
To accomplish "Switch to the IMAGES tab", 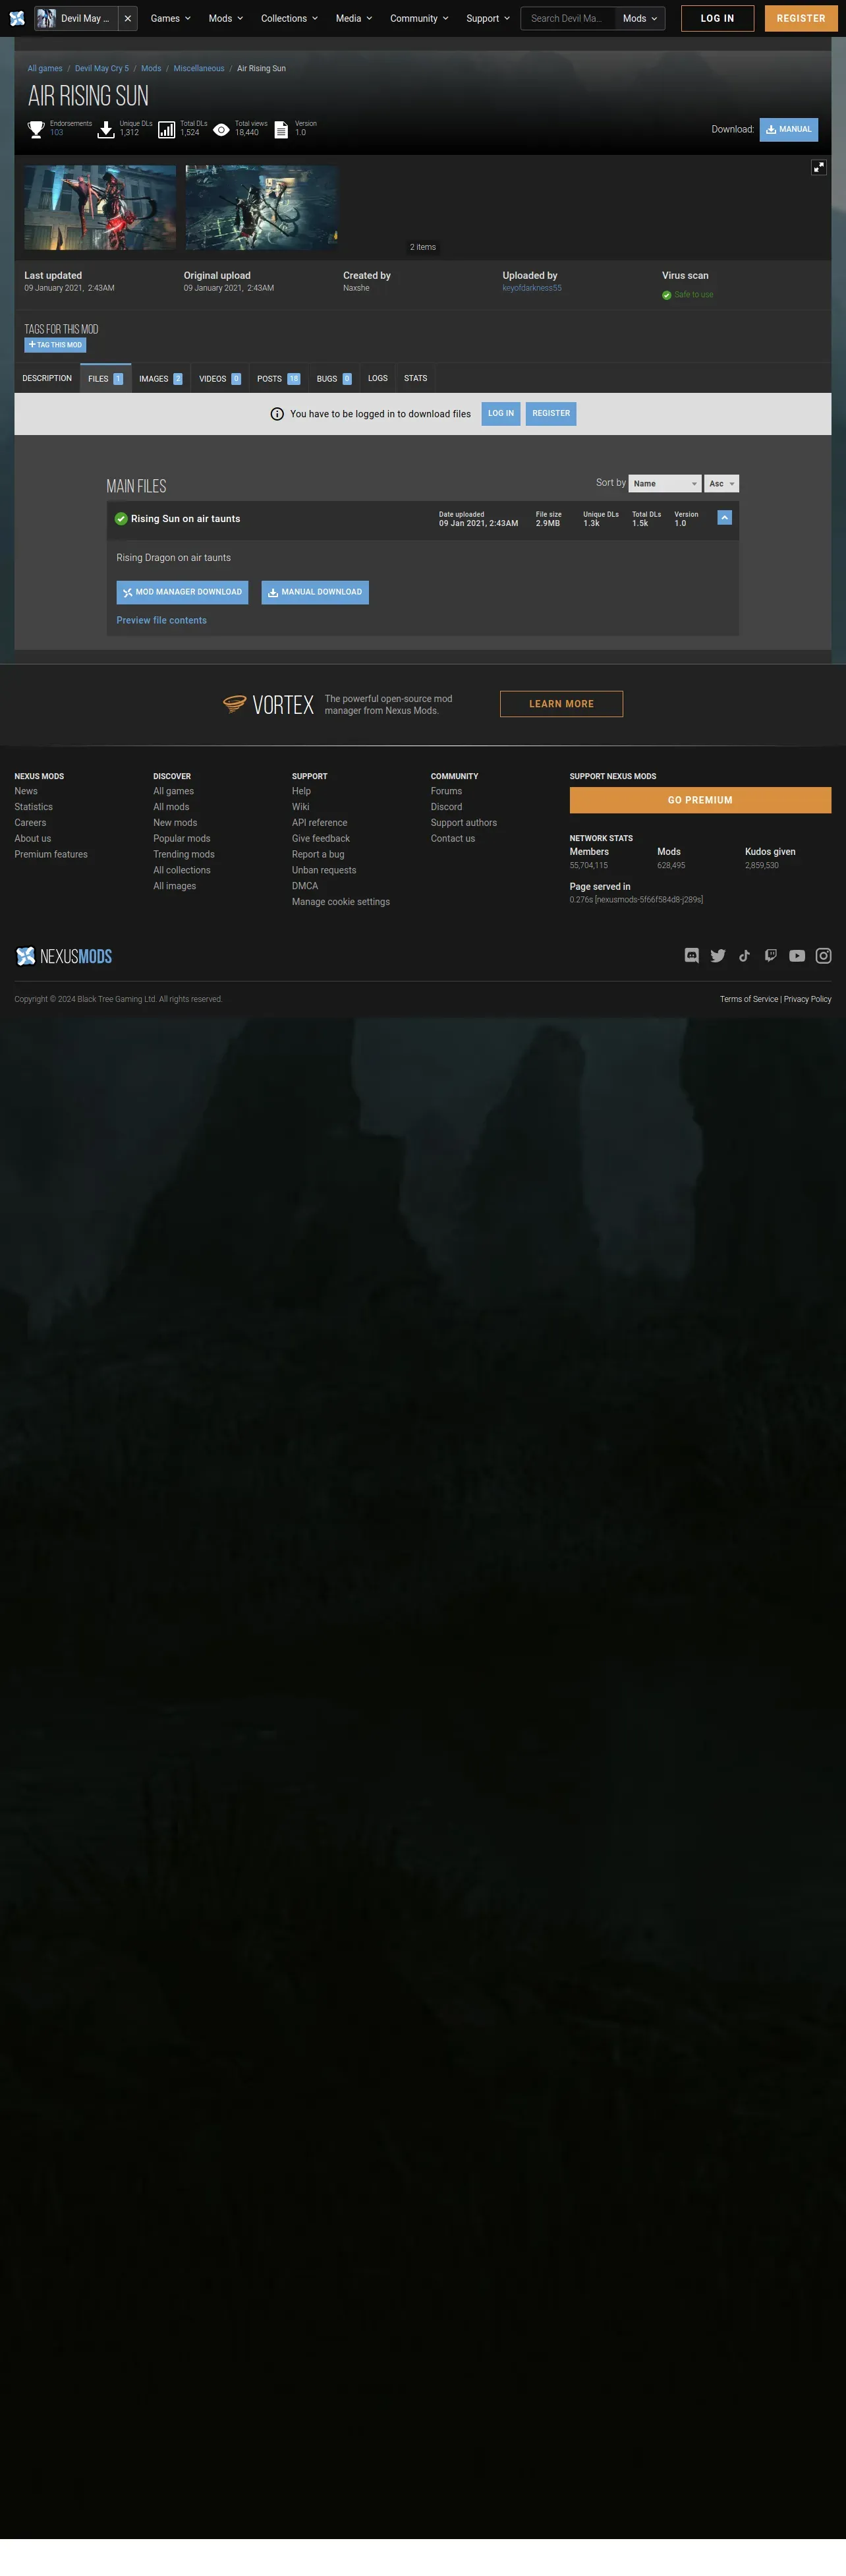I will [160, 378].
